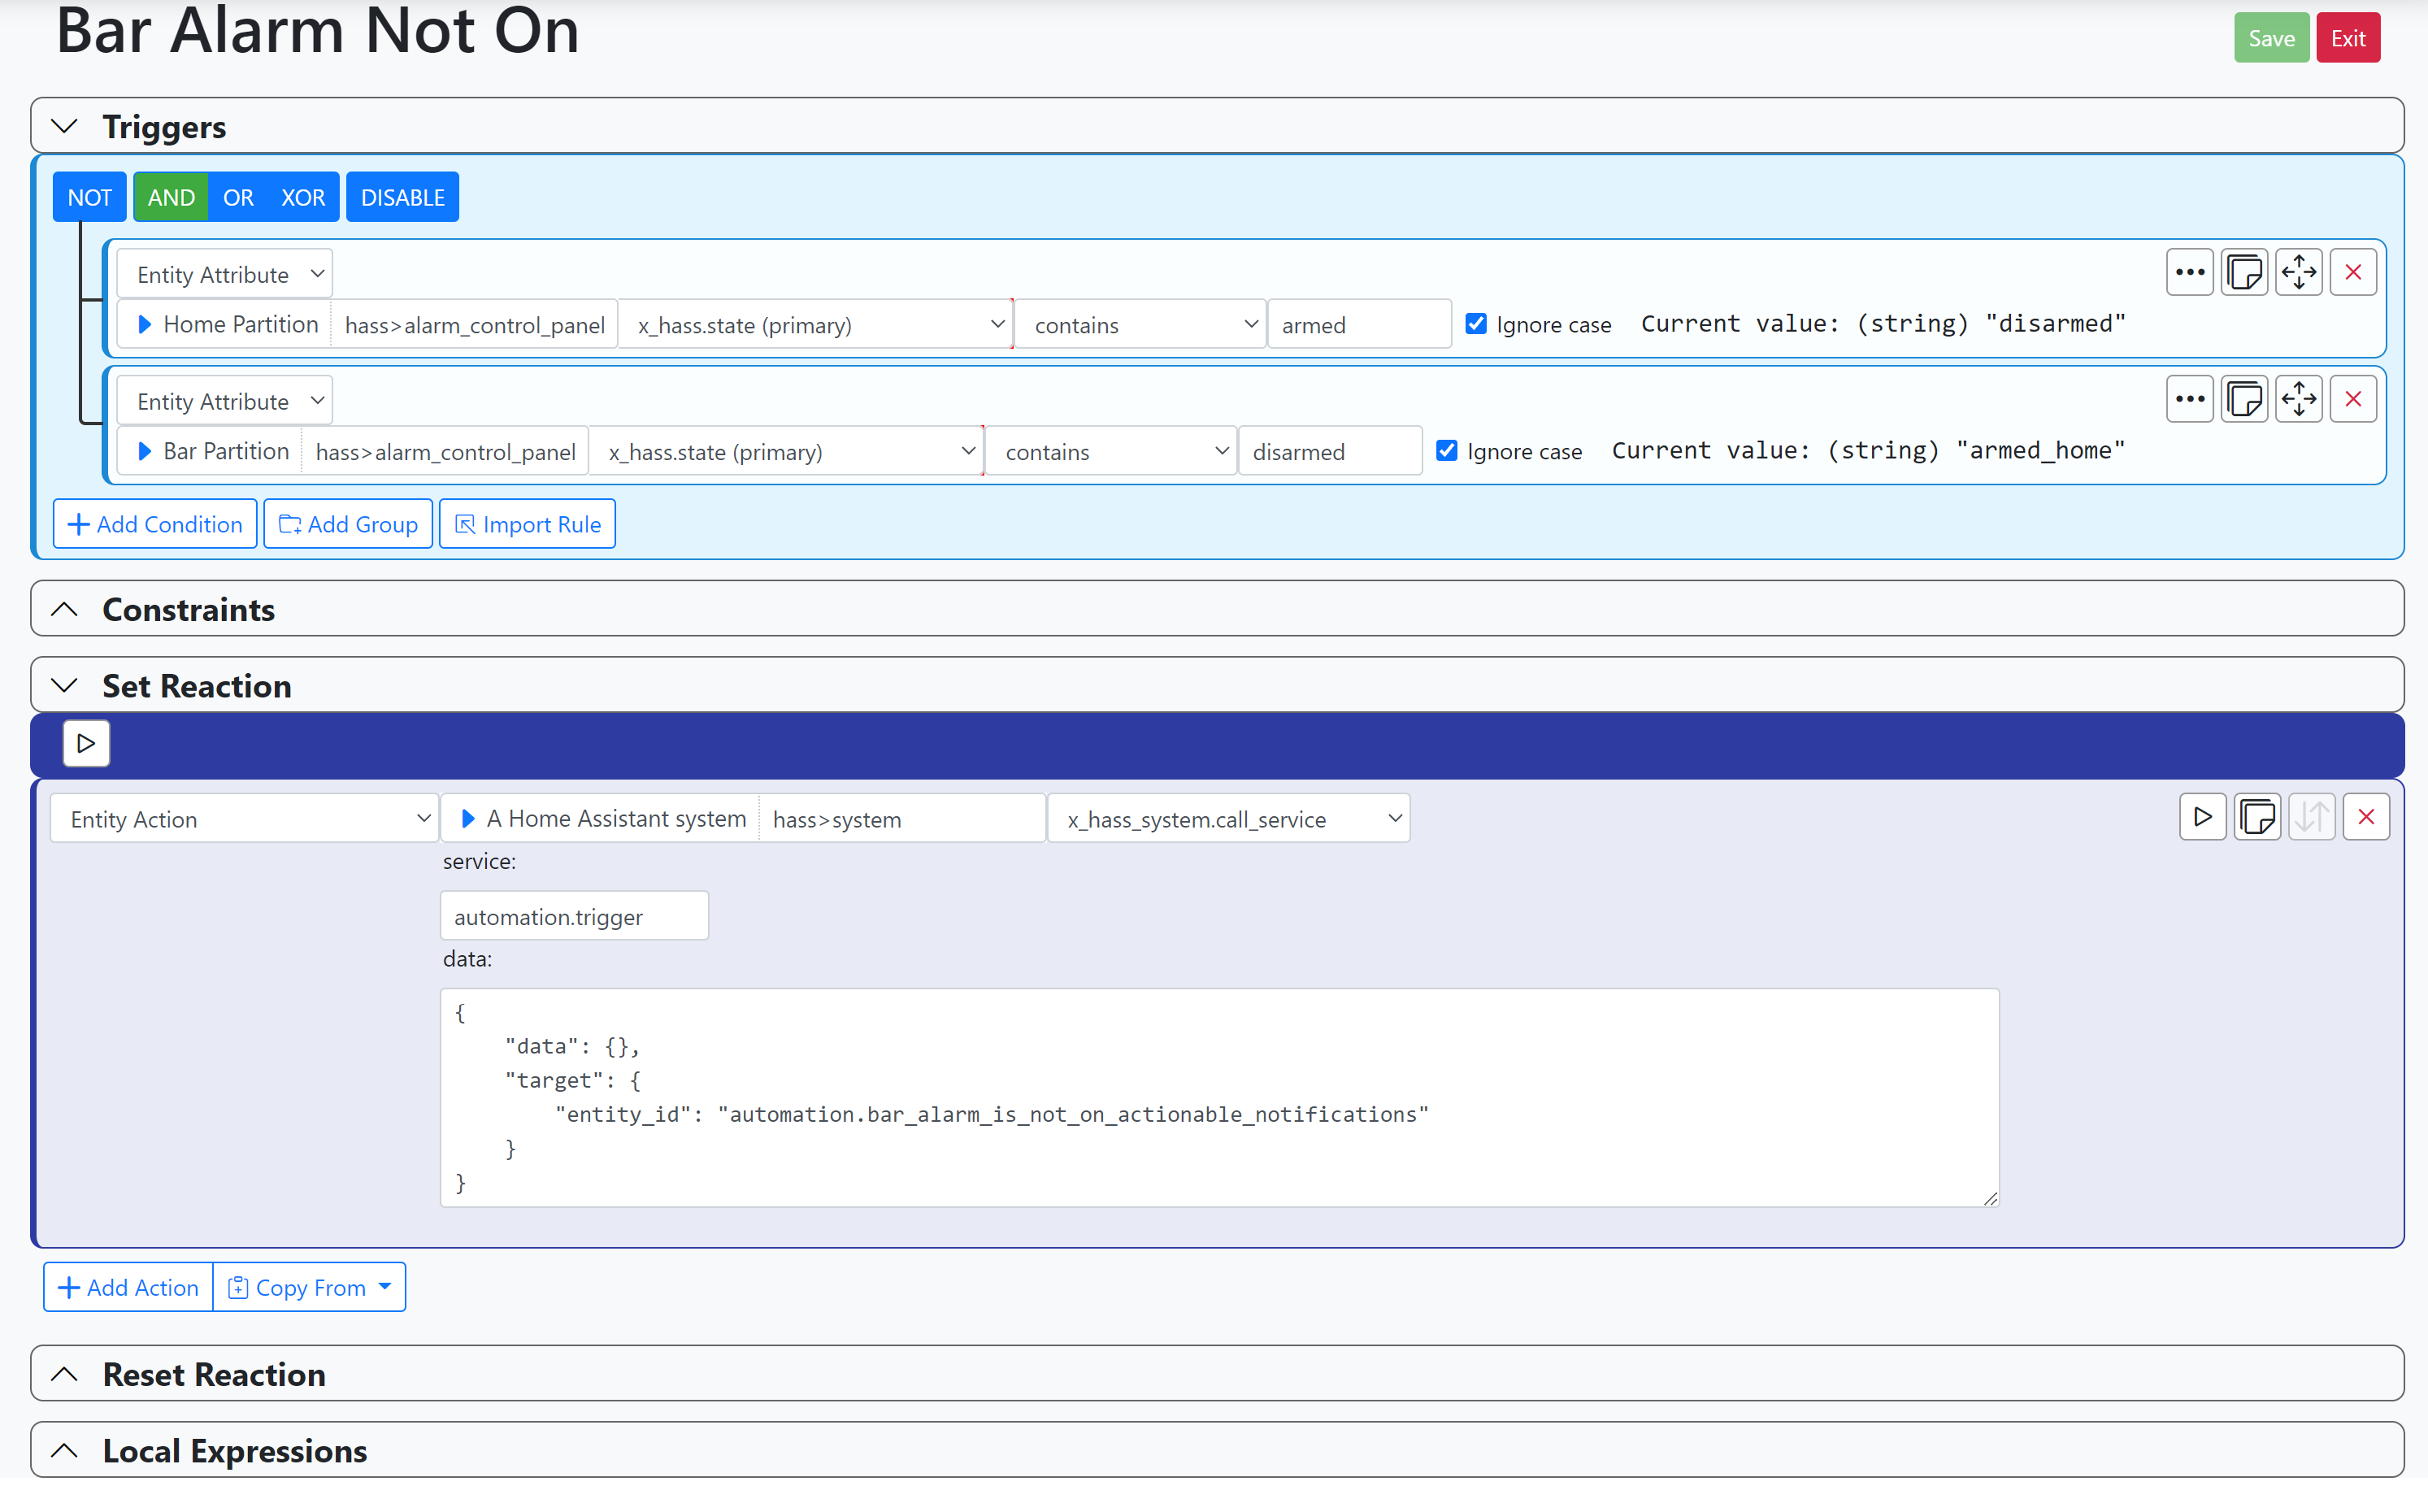The width and height of the screenshot is (2428, 1512).
Task: Open contains operator dropdown for Home Partition
Action: [x=1140, y=325]
